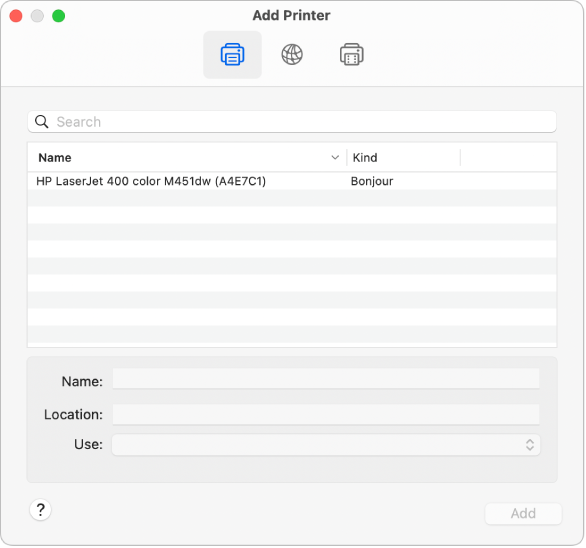The image size is (586, 548).
Task: Click the gray minimize window button
Action: point(37,16)
